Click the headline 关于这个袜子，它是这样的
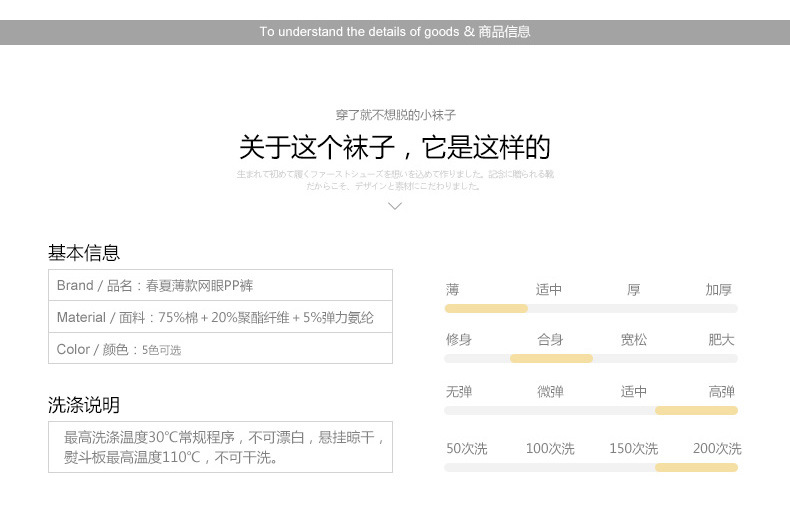This screenshot has width=790, height=511. point(395,147)
